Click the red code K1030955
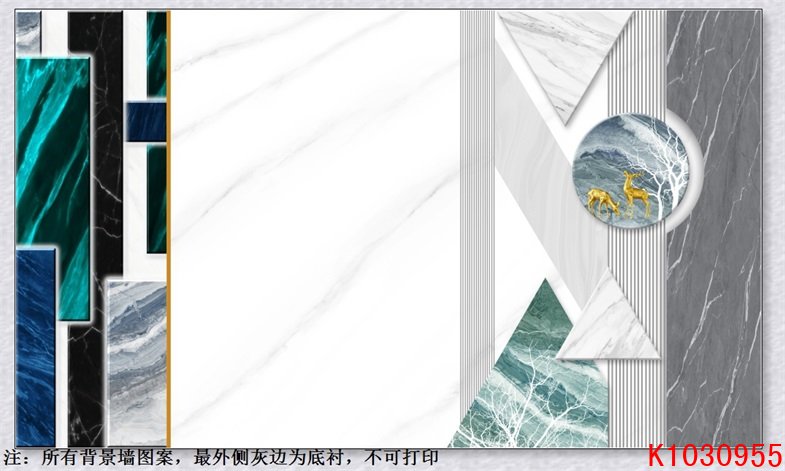Image resolution: width=785 pixels, height=471 pixels. point(715,456)
